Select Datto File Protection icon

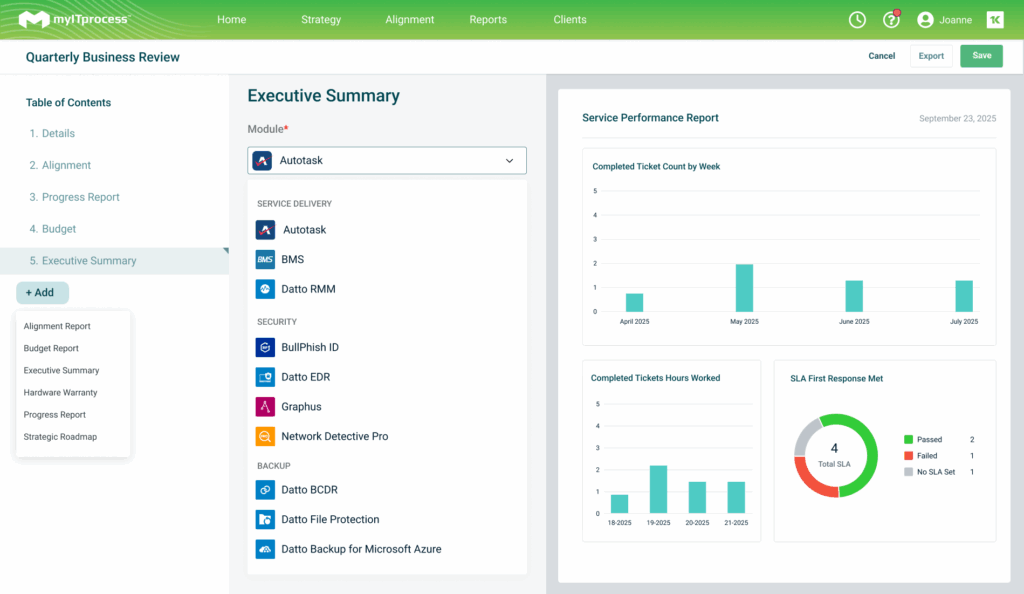[x=265, y=520]
